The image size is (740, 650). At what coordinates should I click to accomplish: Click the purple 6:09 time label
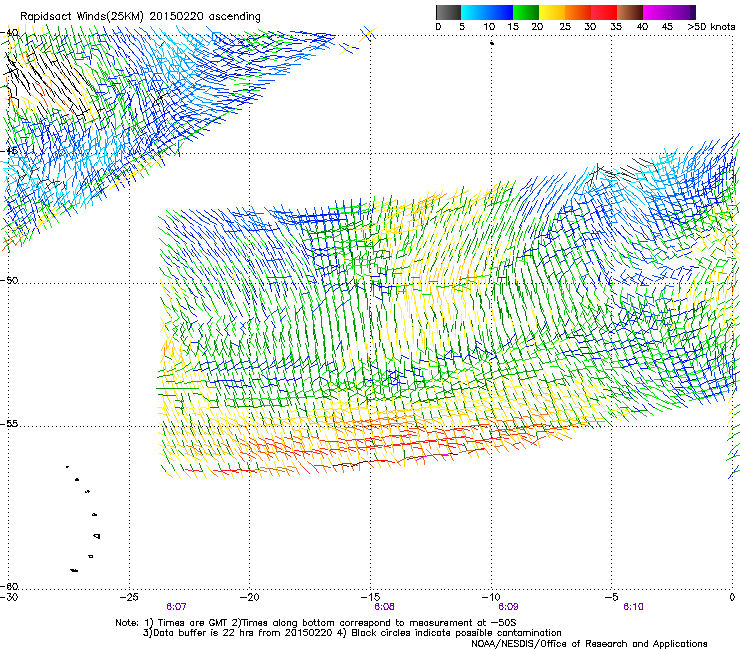click(x=508, y=607)
